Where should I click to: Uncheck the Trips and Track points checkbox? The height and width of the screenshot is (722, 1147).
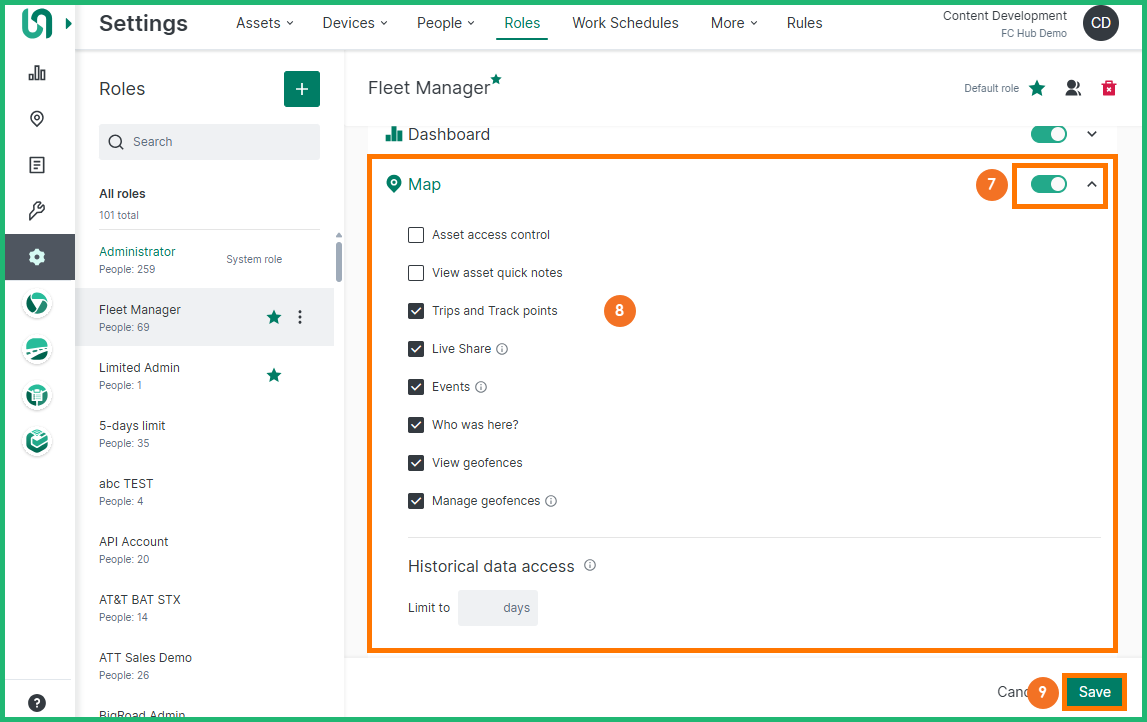pyautogui.click(x=416, y=311)
